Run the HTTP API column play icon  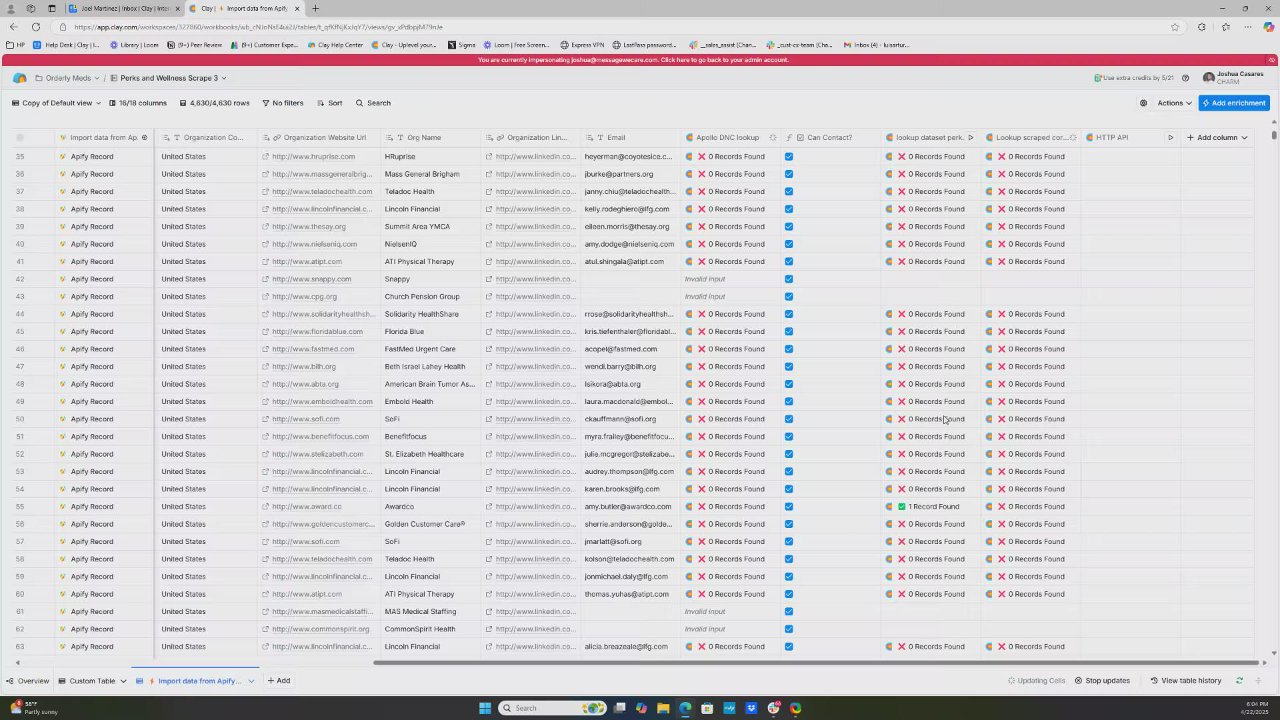pos(1170,137)
